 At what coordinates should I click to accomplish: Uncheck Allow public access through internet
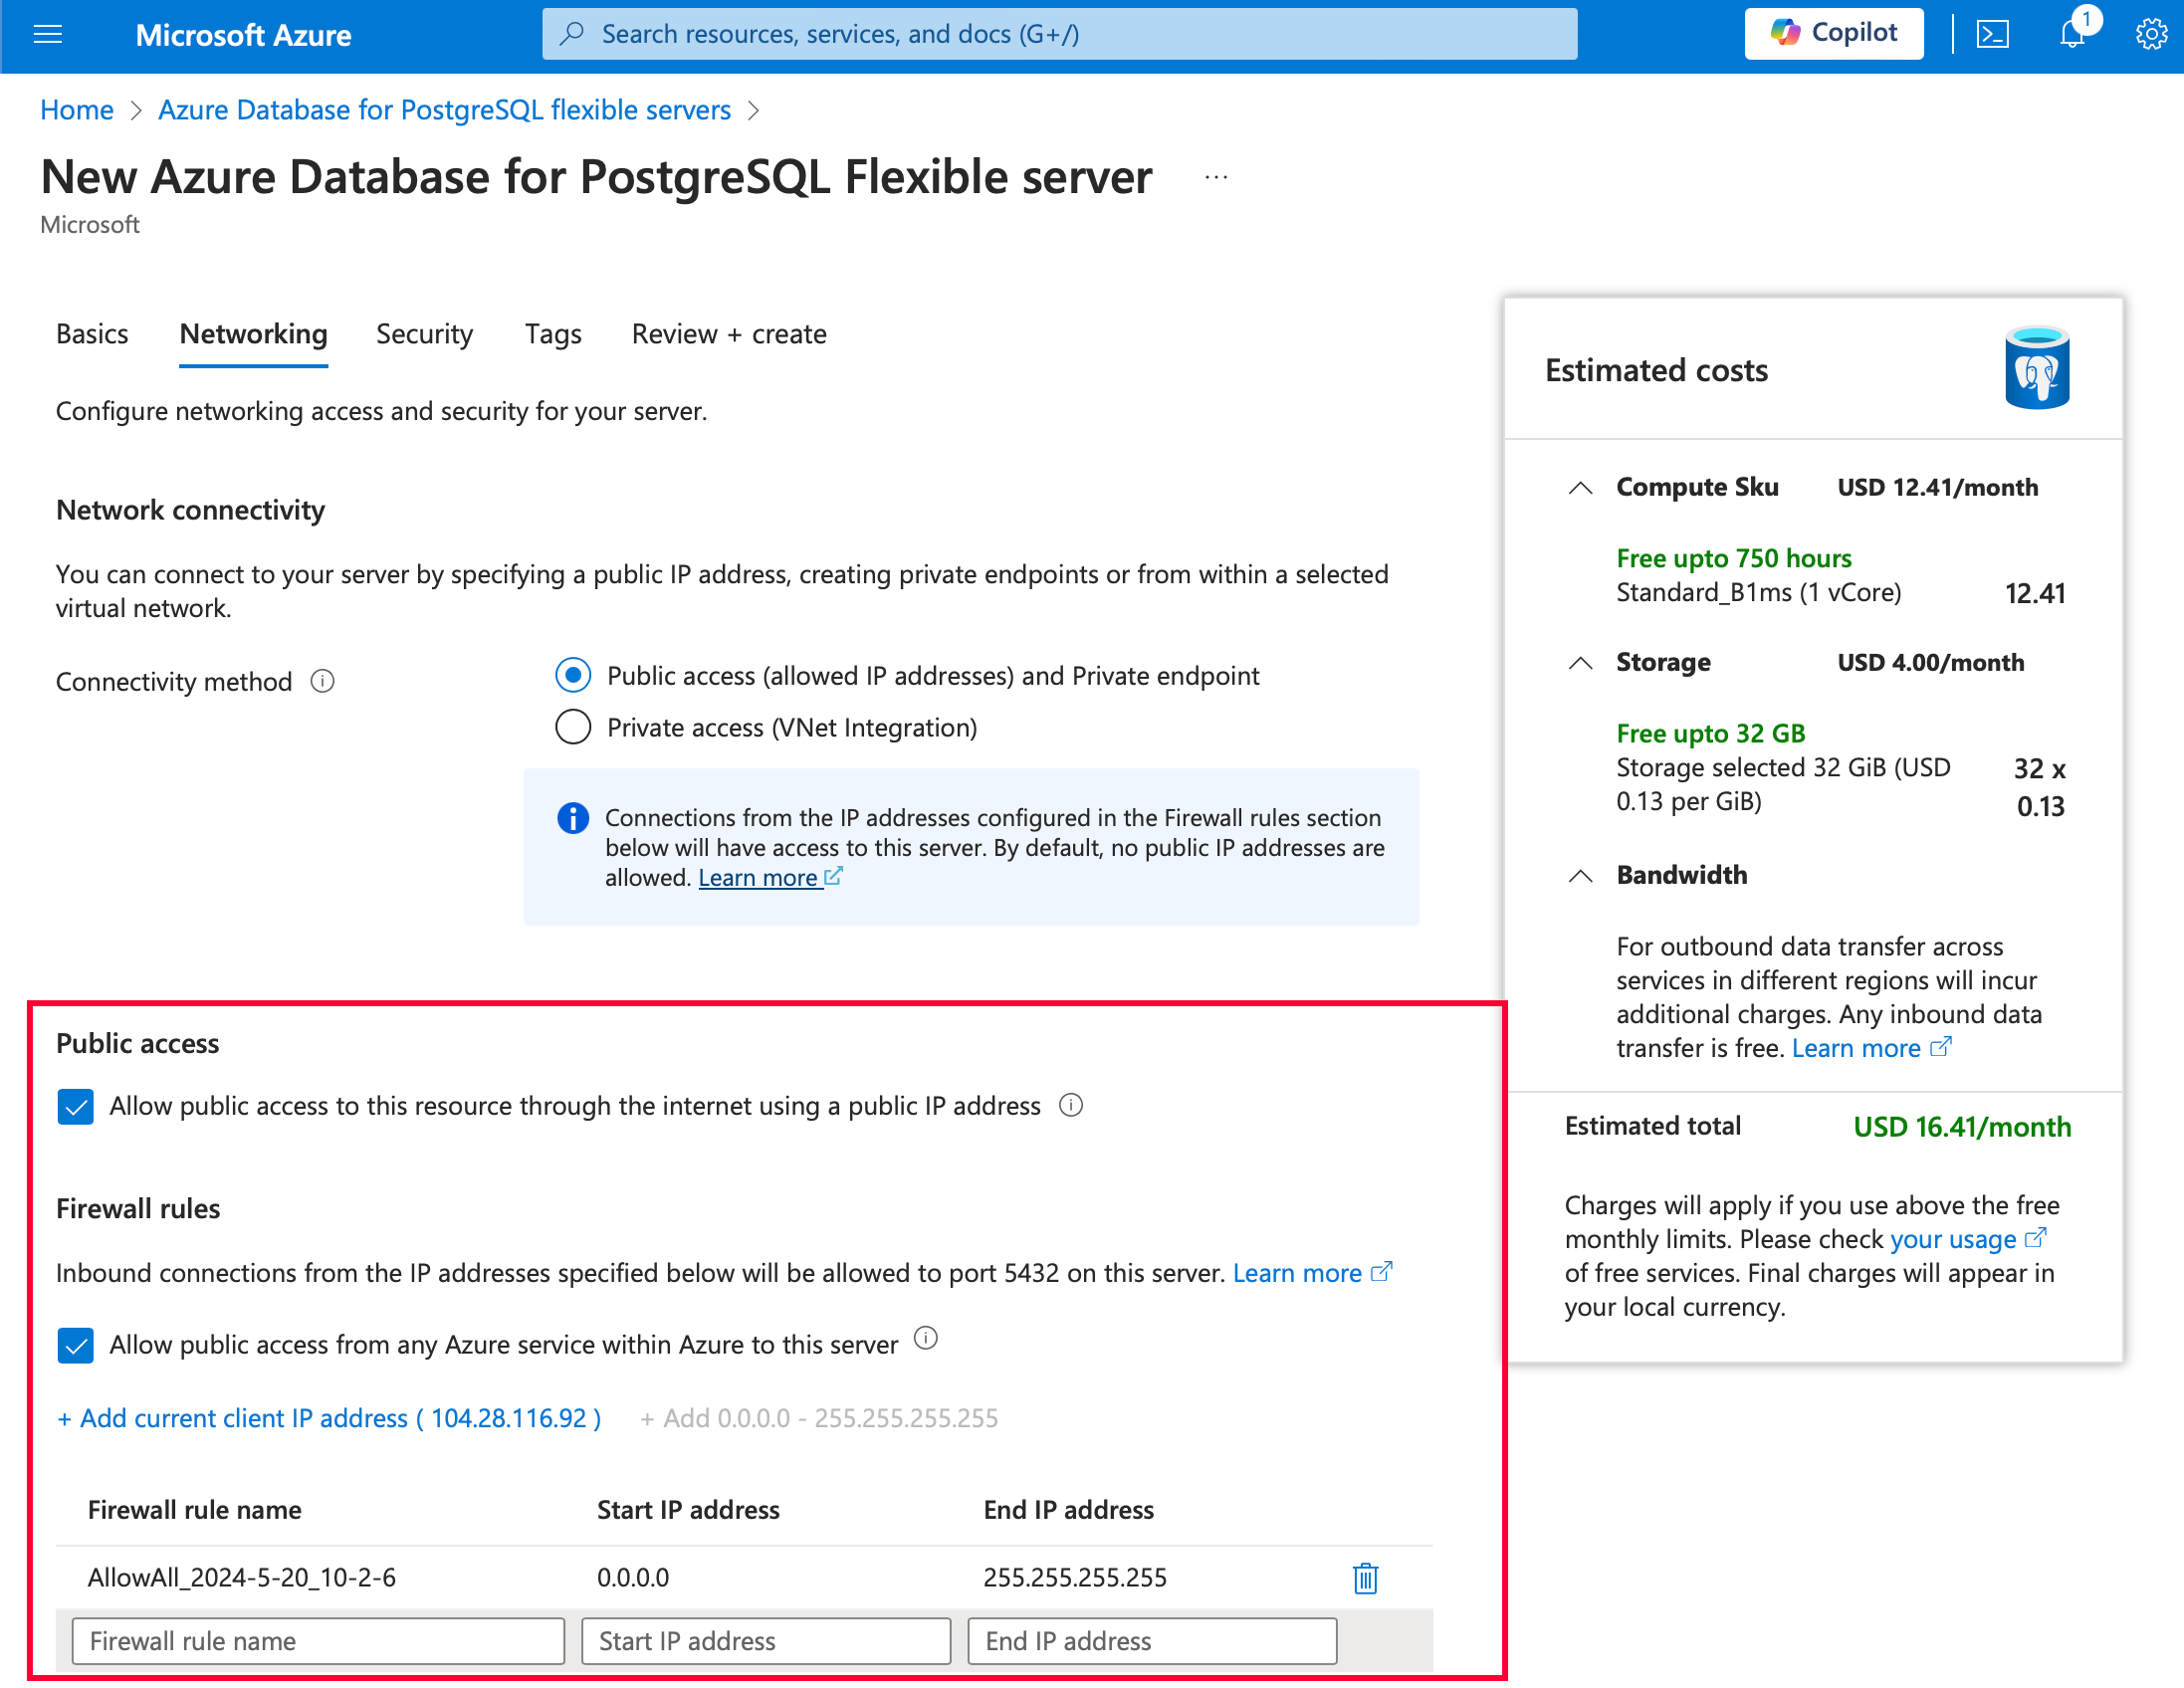(76, 1106)
